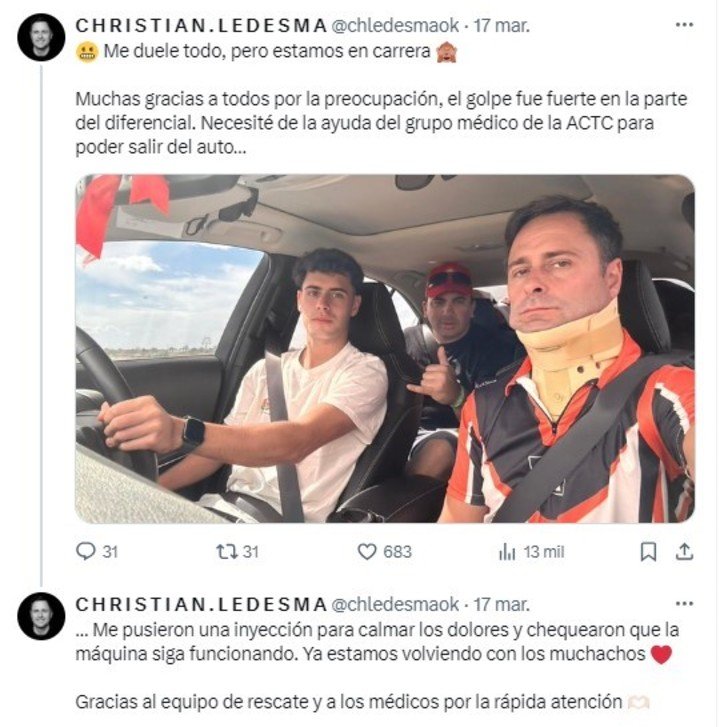This screenshot has width=720, height=727.
Task: Open the profile avatar of the first tweet
Action: [x=41, y=37]
